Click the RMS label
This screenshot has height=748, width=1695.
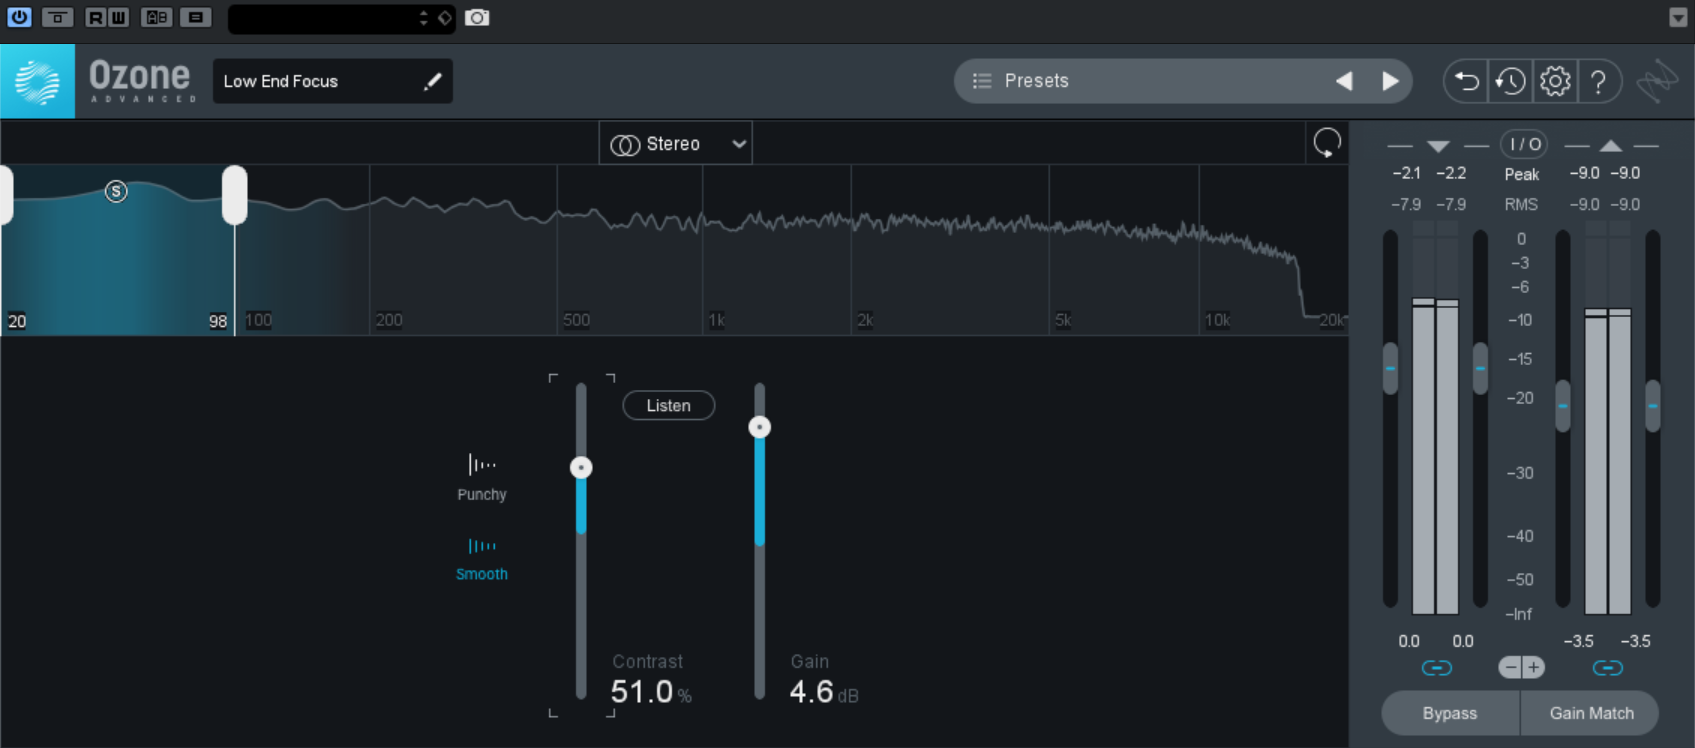click(x=1521, y=204)
